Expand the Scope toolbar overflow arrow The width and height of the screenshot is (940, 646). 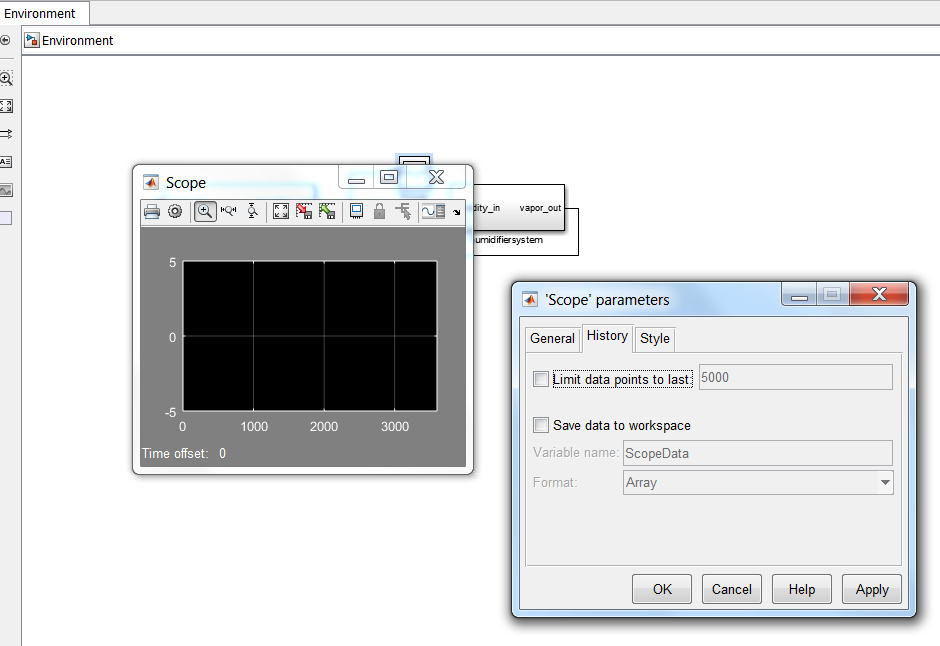[457, 212]
